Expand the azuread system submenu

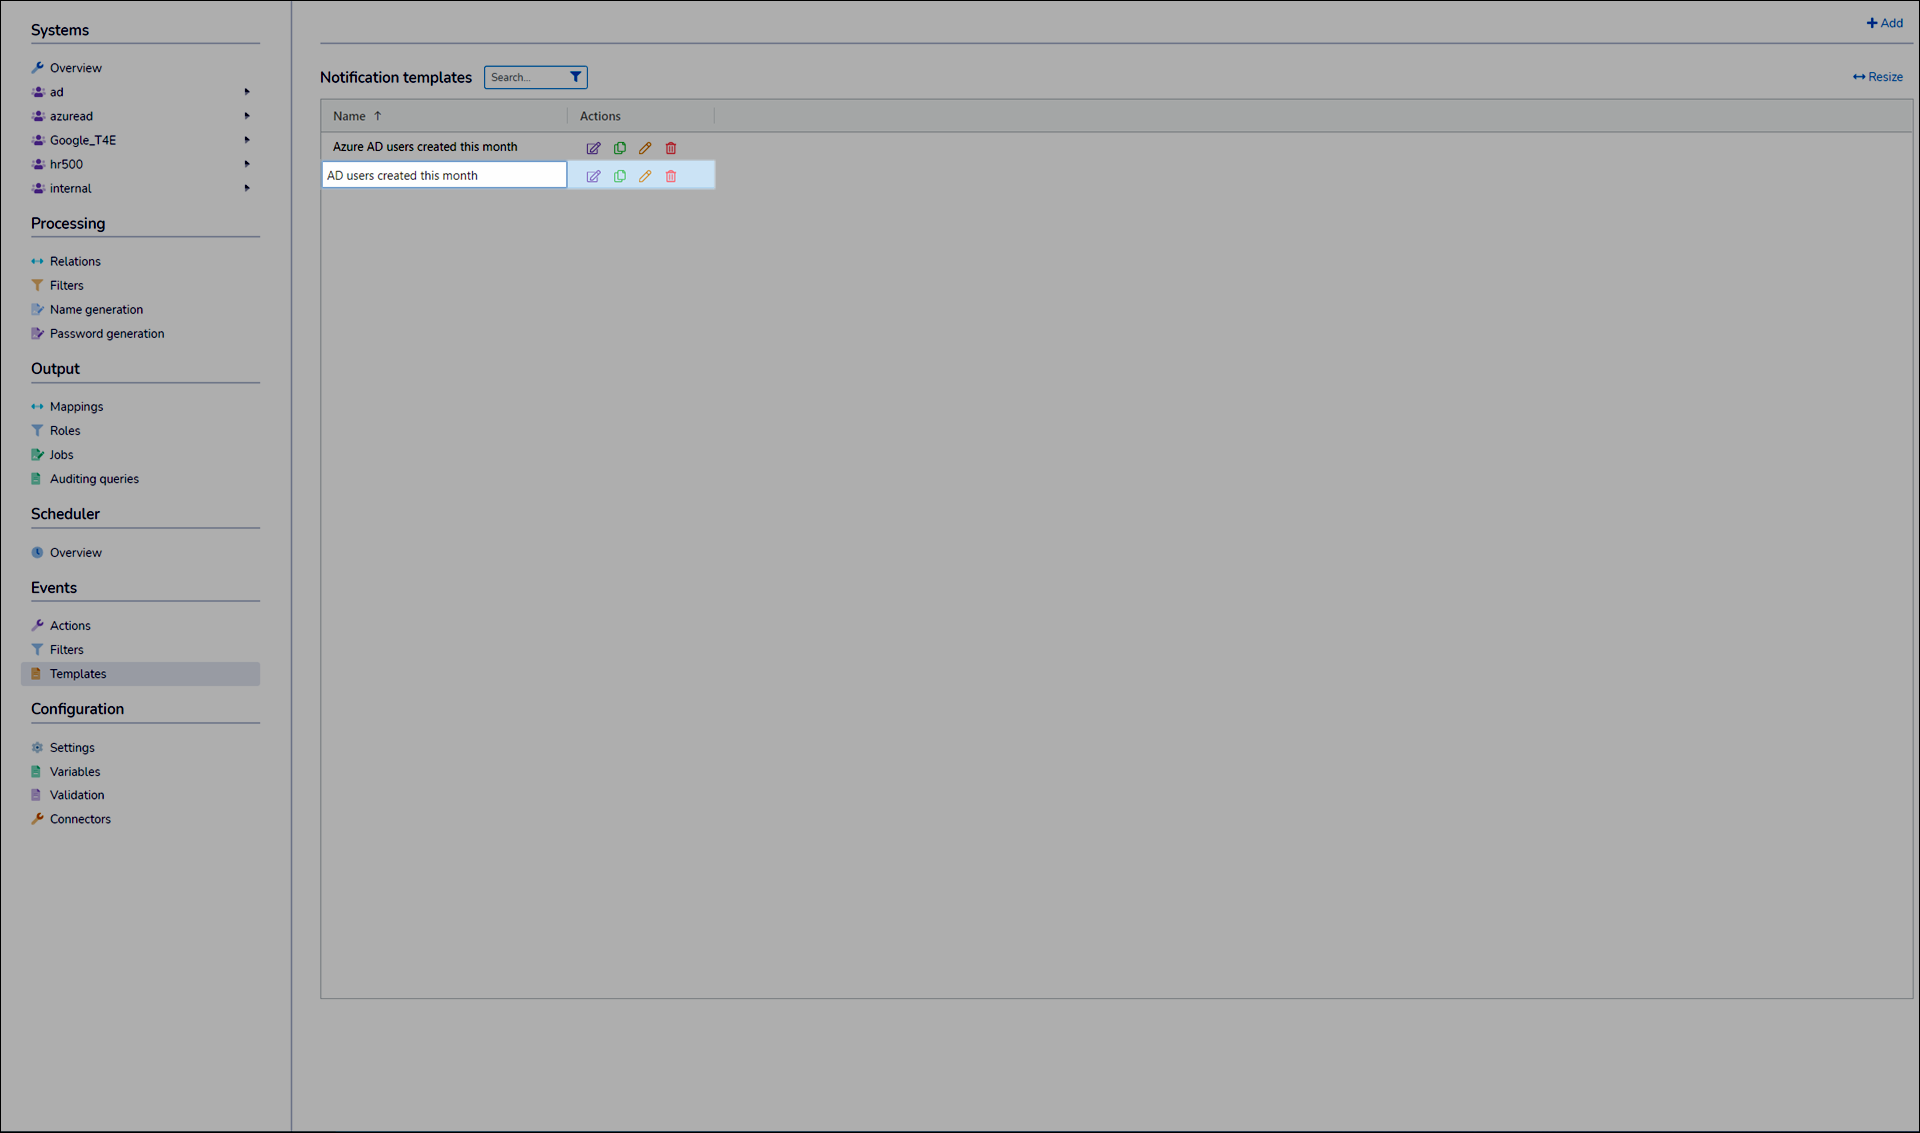click(x=247, y=116)
